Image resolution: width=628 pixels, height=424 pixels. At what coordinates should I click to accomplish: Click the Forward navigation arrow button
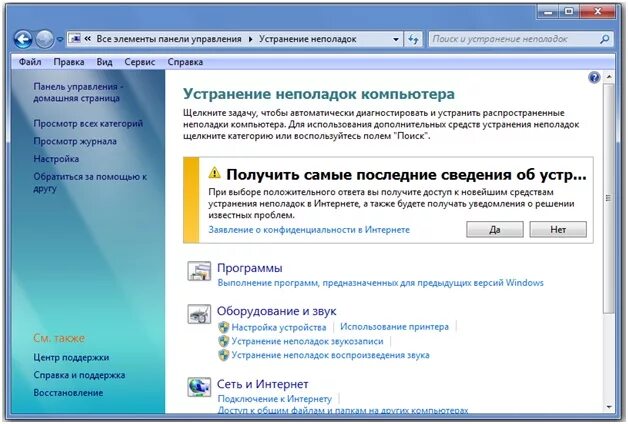tap(44, 39)
